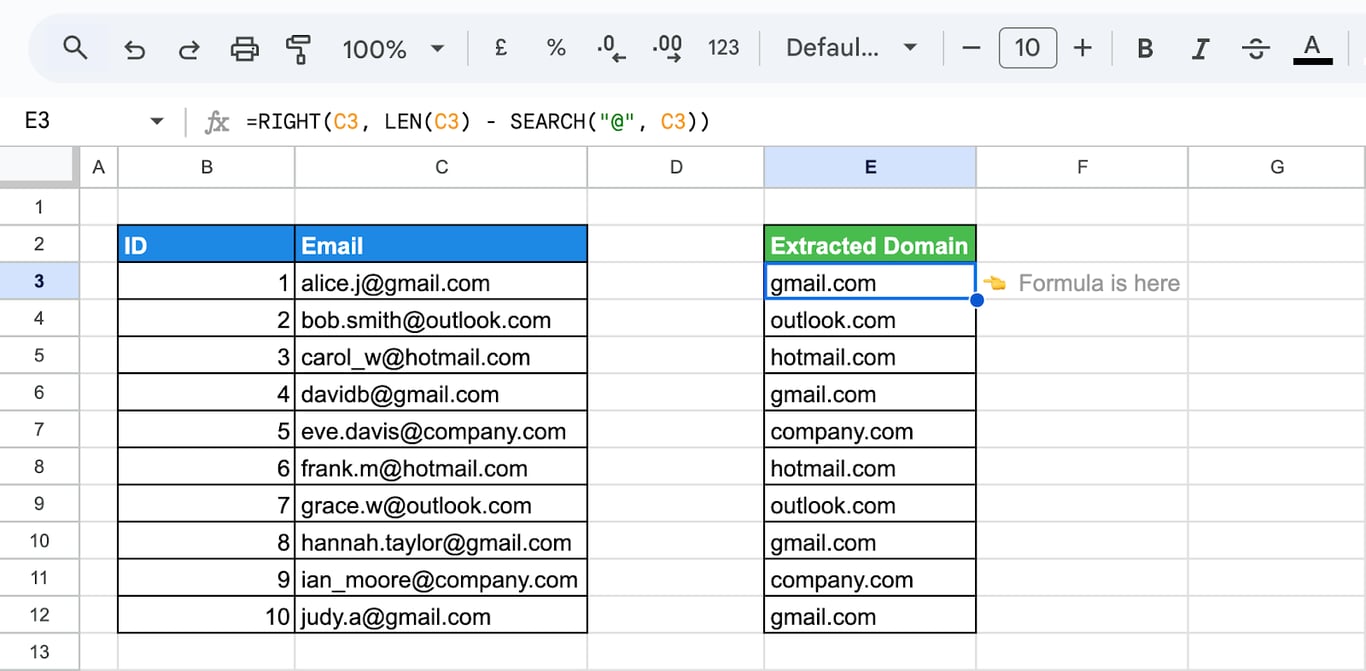This screenshot has height=671, width=1366.
Task: Open the Name box dropdown arrow
Action: [157, 122]
